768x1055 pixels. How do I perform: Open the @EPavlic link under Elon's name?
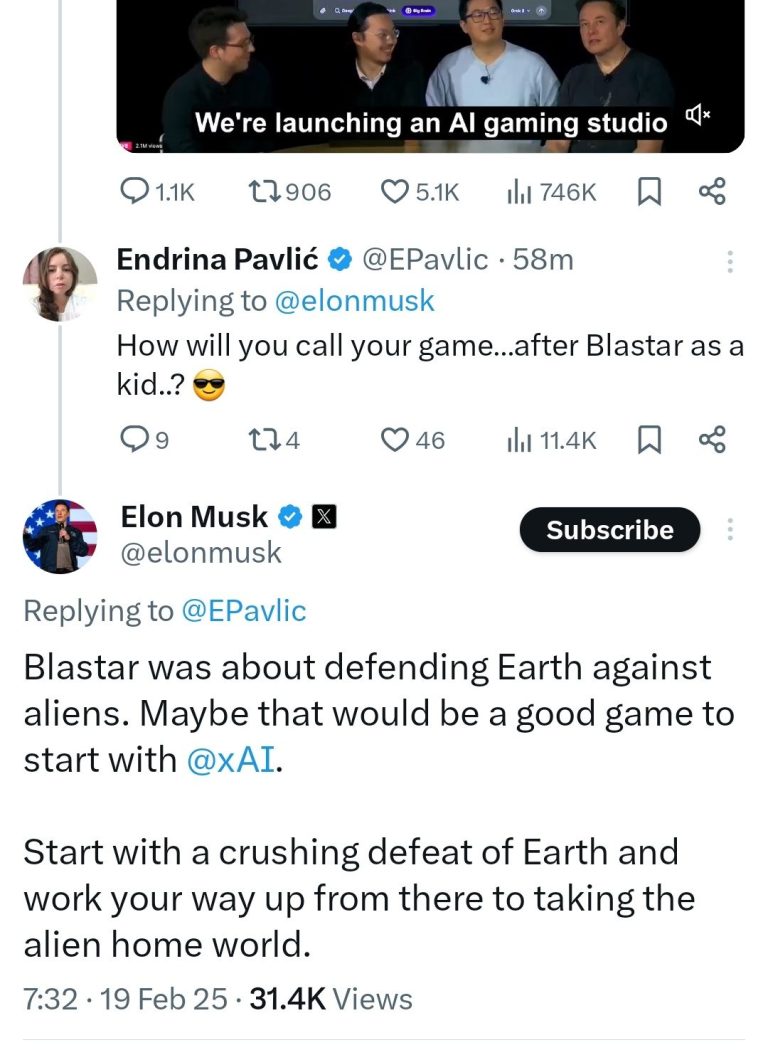pos(243,611)
